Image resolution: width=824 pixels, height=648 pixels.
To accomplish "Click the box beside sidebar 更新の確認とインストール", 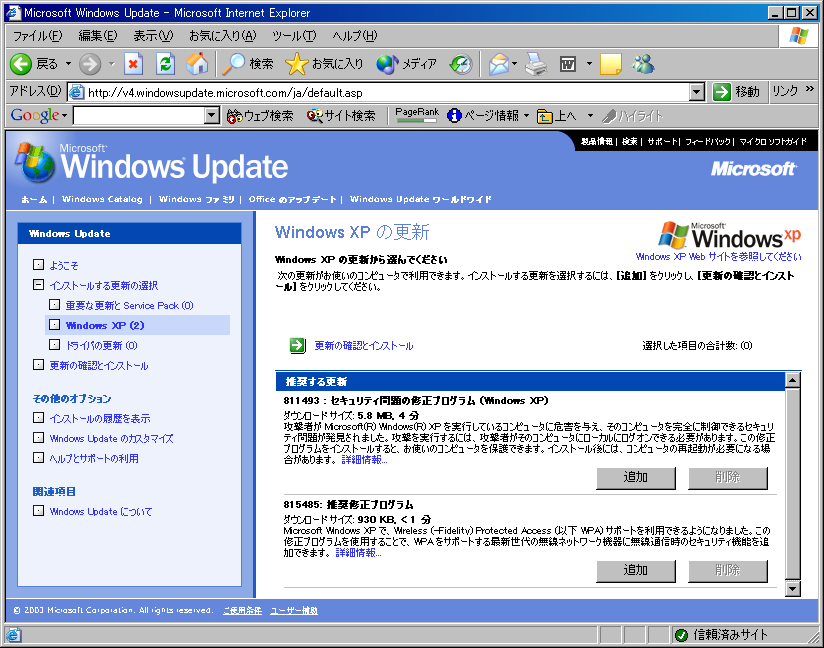I will (38, 364).
